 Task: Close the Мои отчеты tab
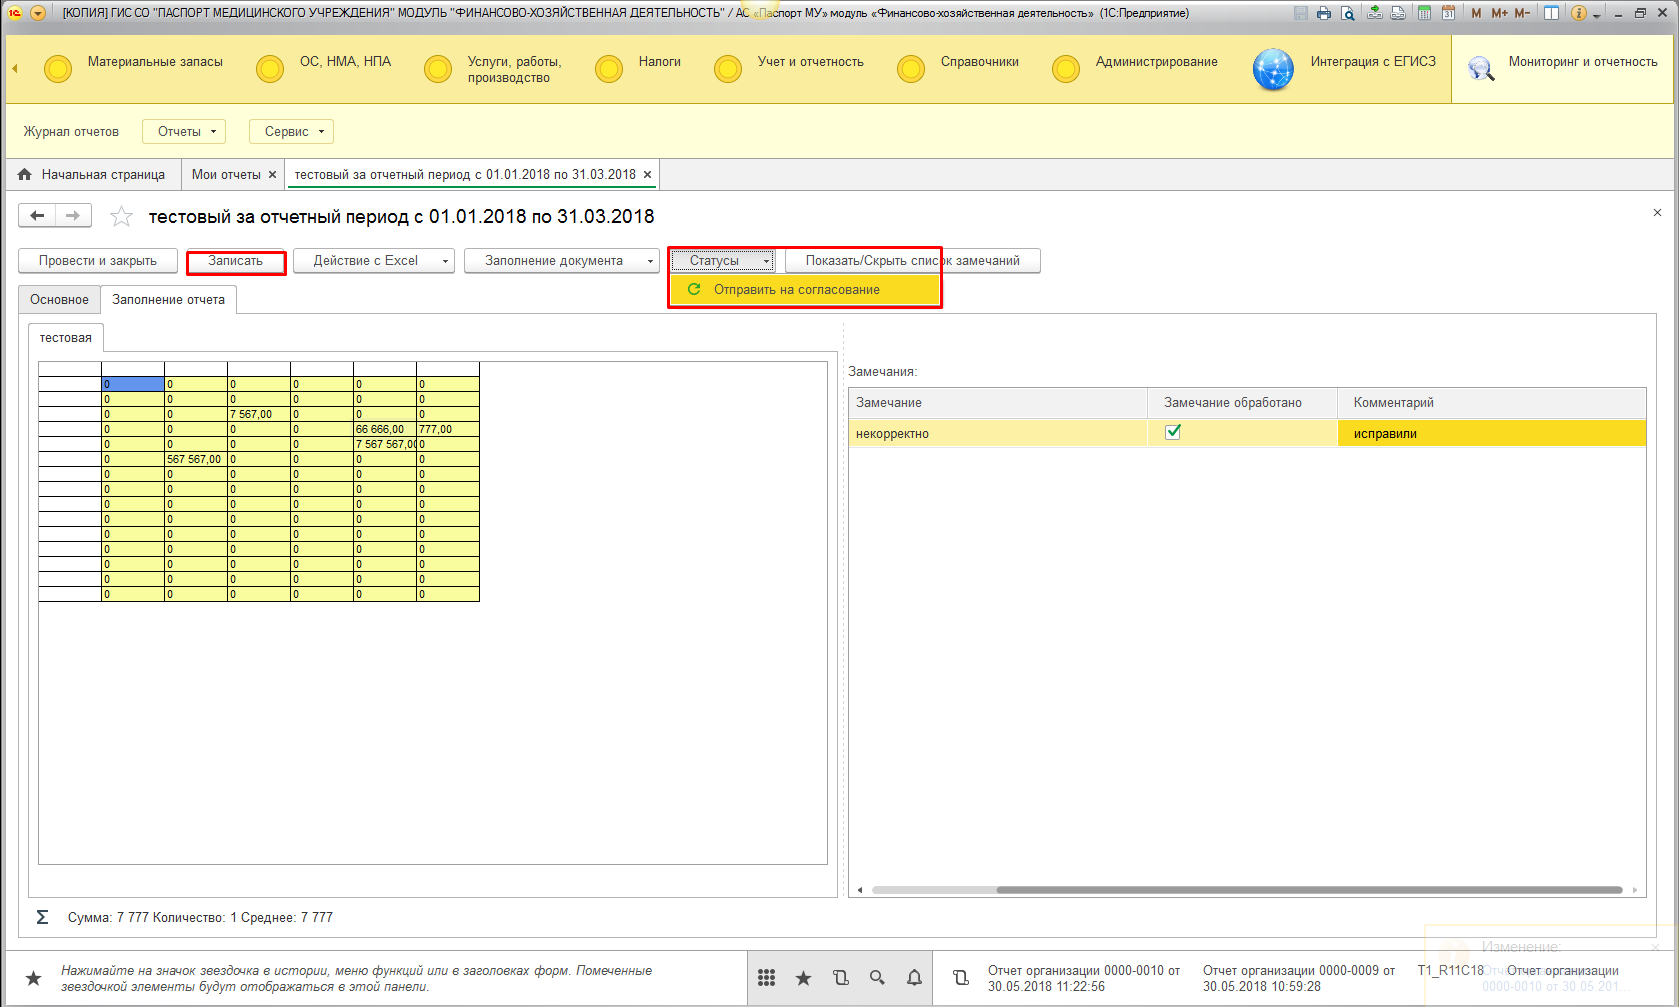pyautogui.click(x=272, y=175)
